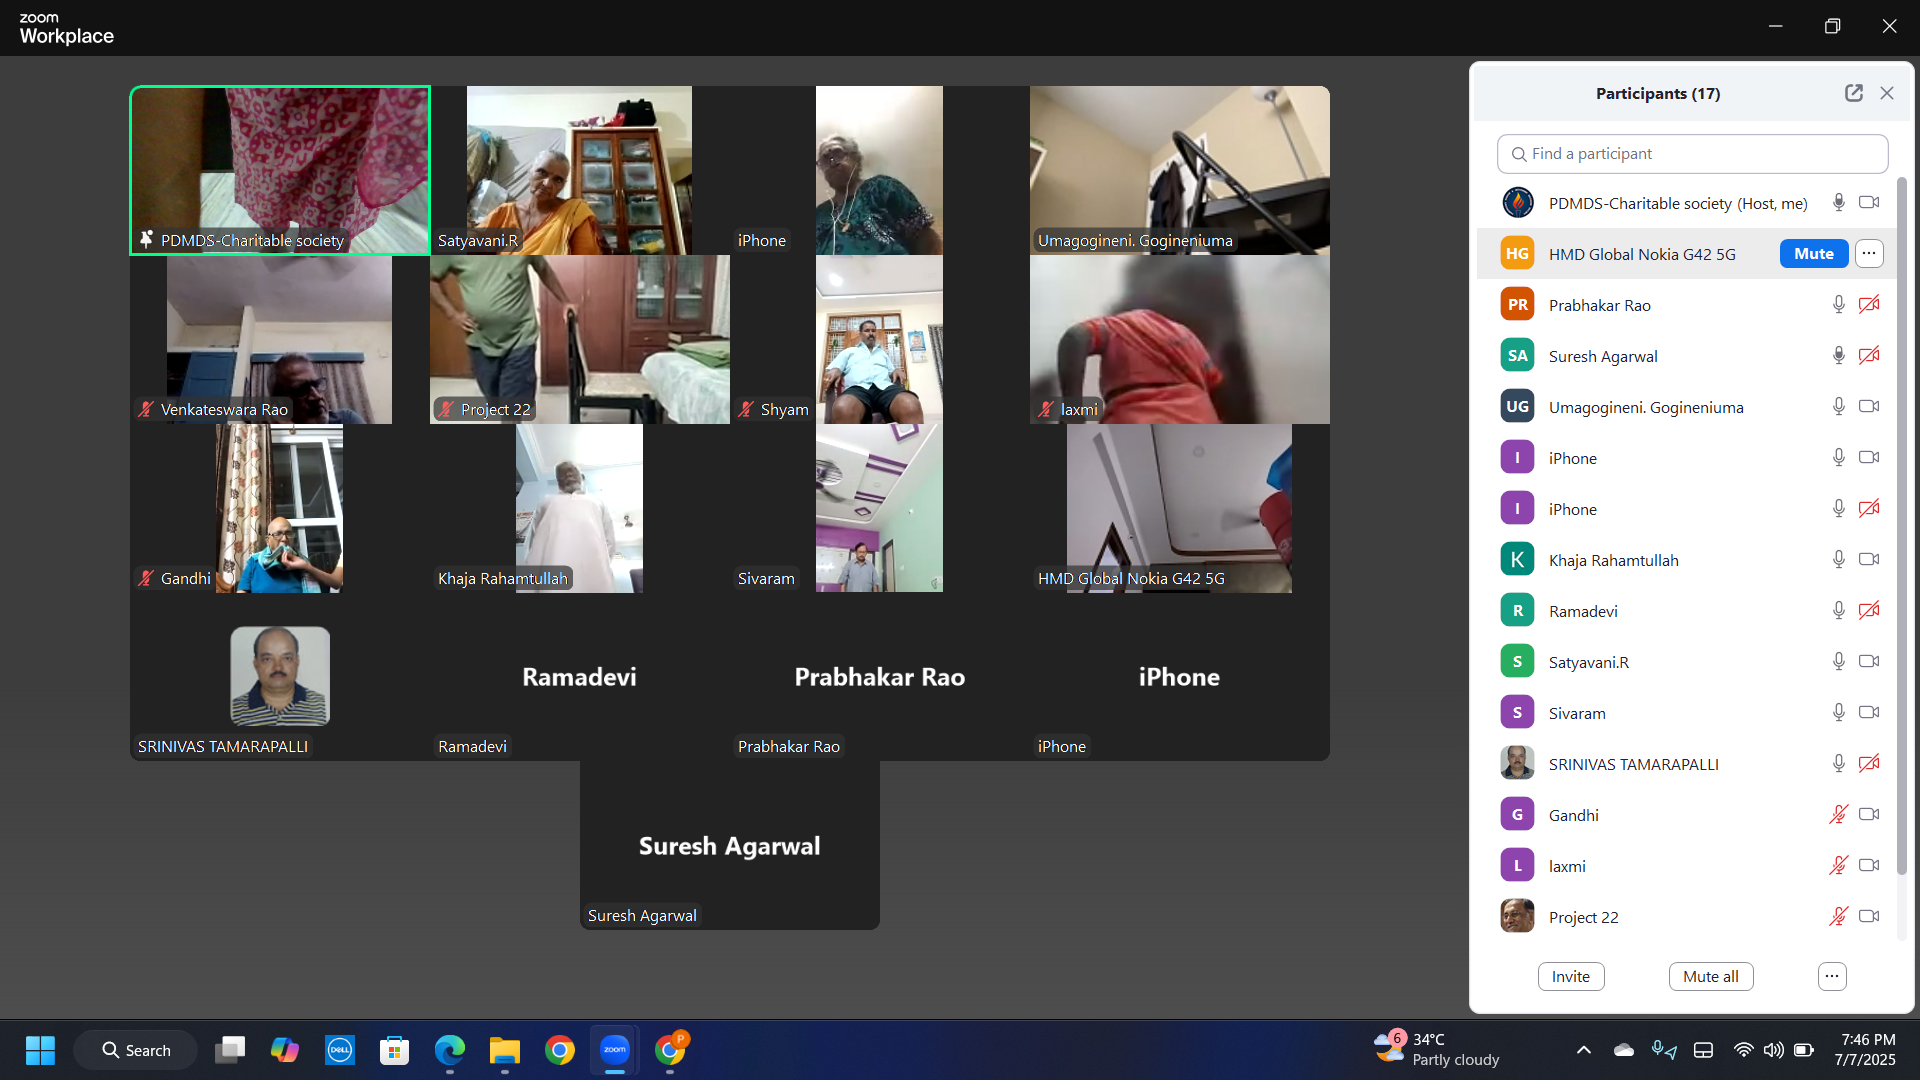
Task: Click Khaja Rahamtullah's microphone icon
Action: [1838, 560]
